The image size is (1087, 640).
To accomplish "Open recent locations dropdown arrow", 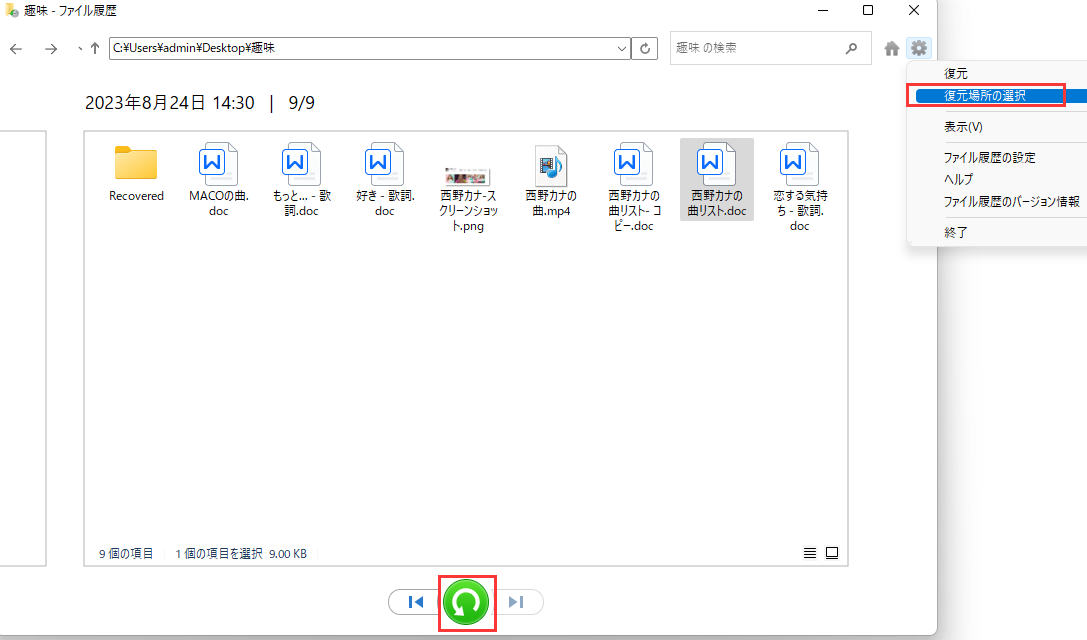I will [79, 48].
